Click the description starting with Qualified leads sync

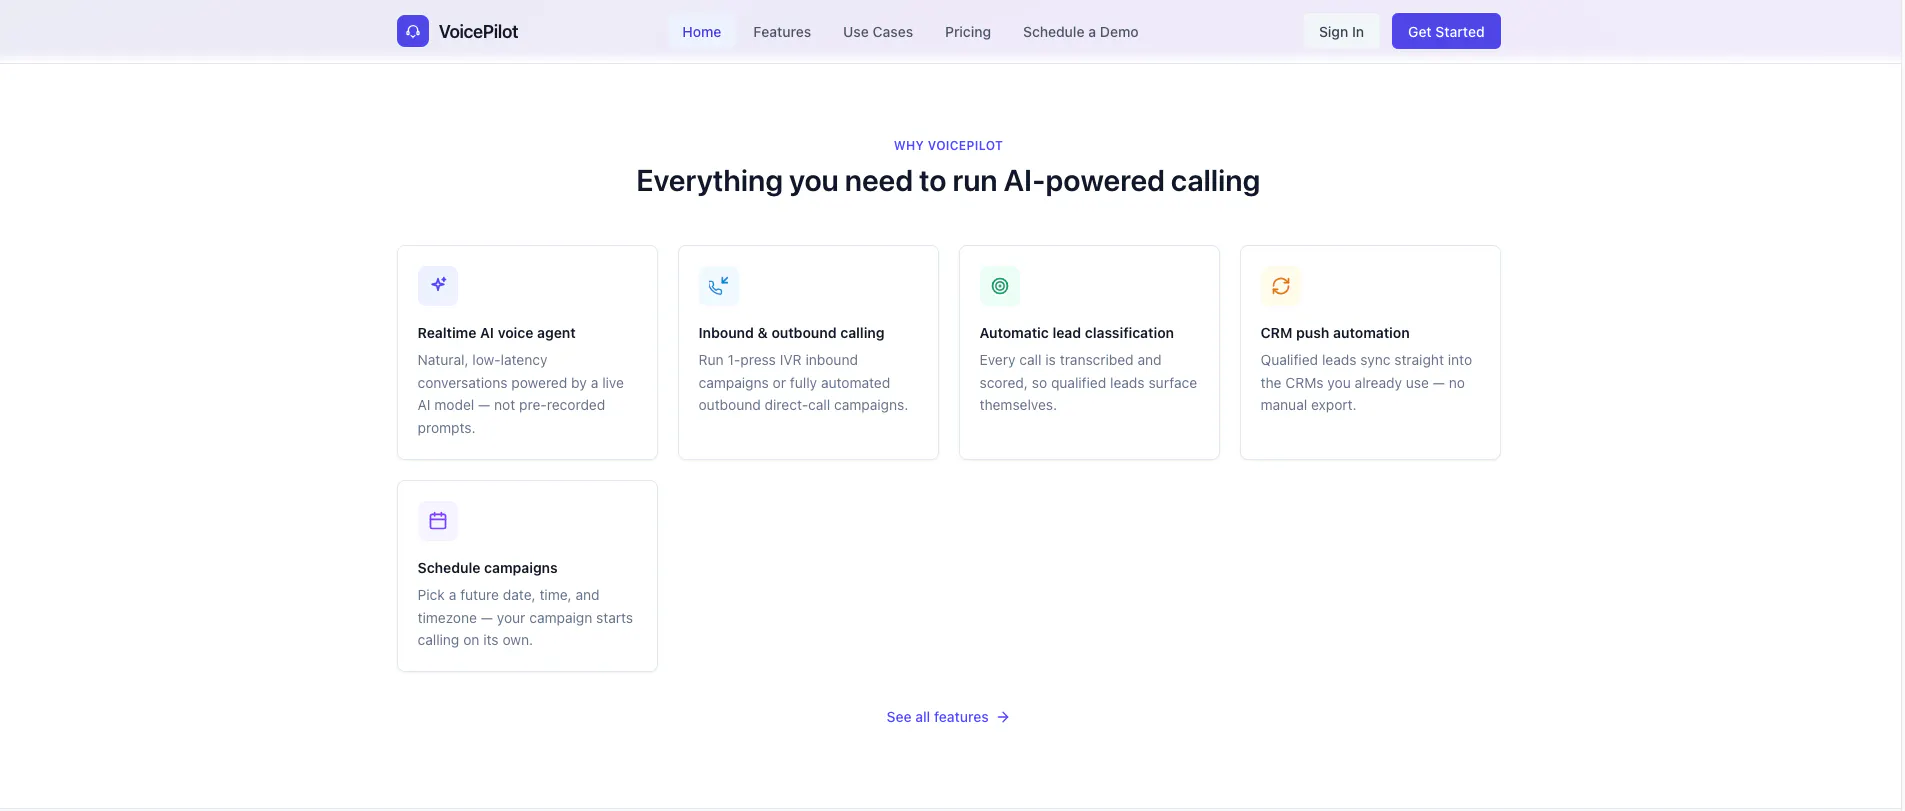[1366, 383]
